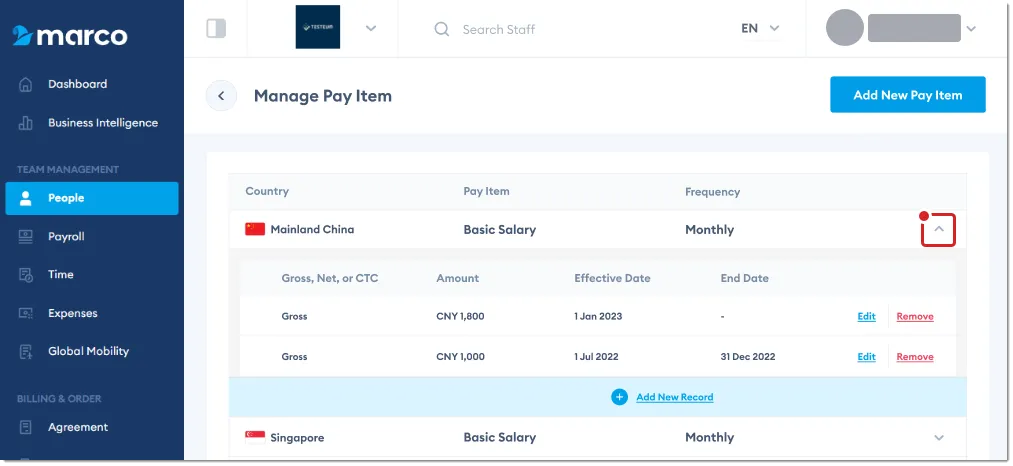Click the Singapore country name

pyautogui.click(x=297, y=438)
